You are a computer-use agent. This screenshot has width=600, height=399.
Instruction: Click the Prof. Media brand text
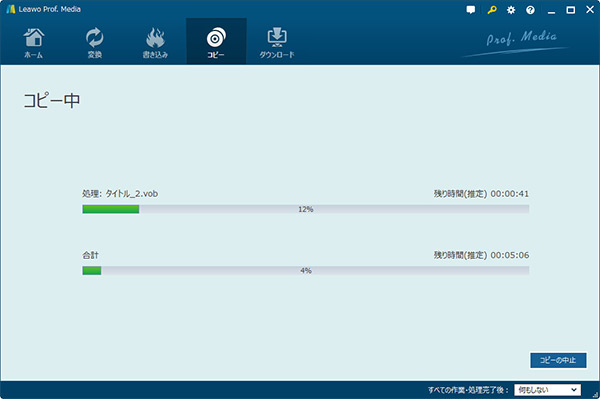(521, 38)
